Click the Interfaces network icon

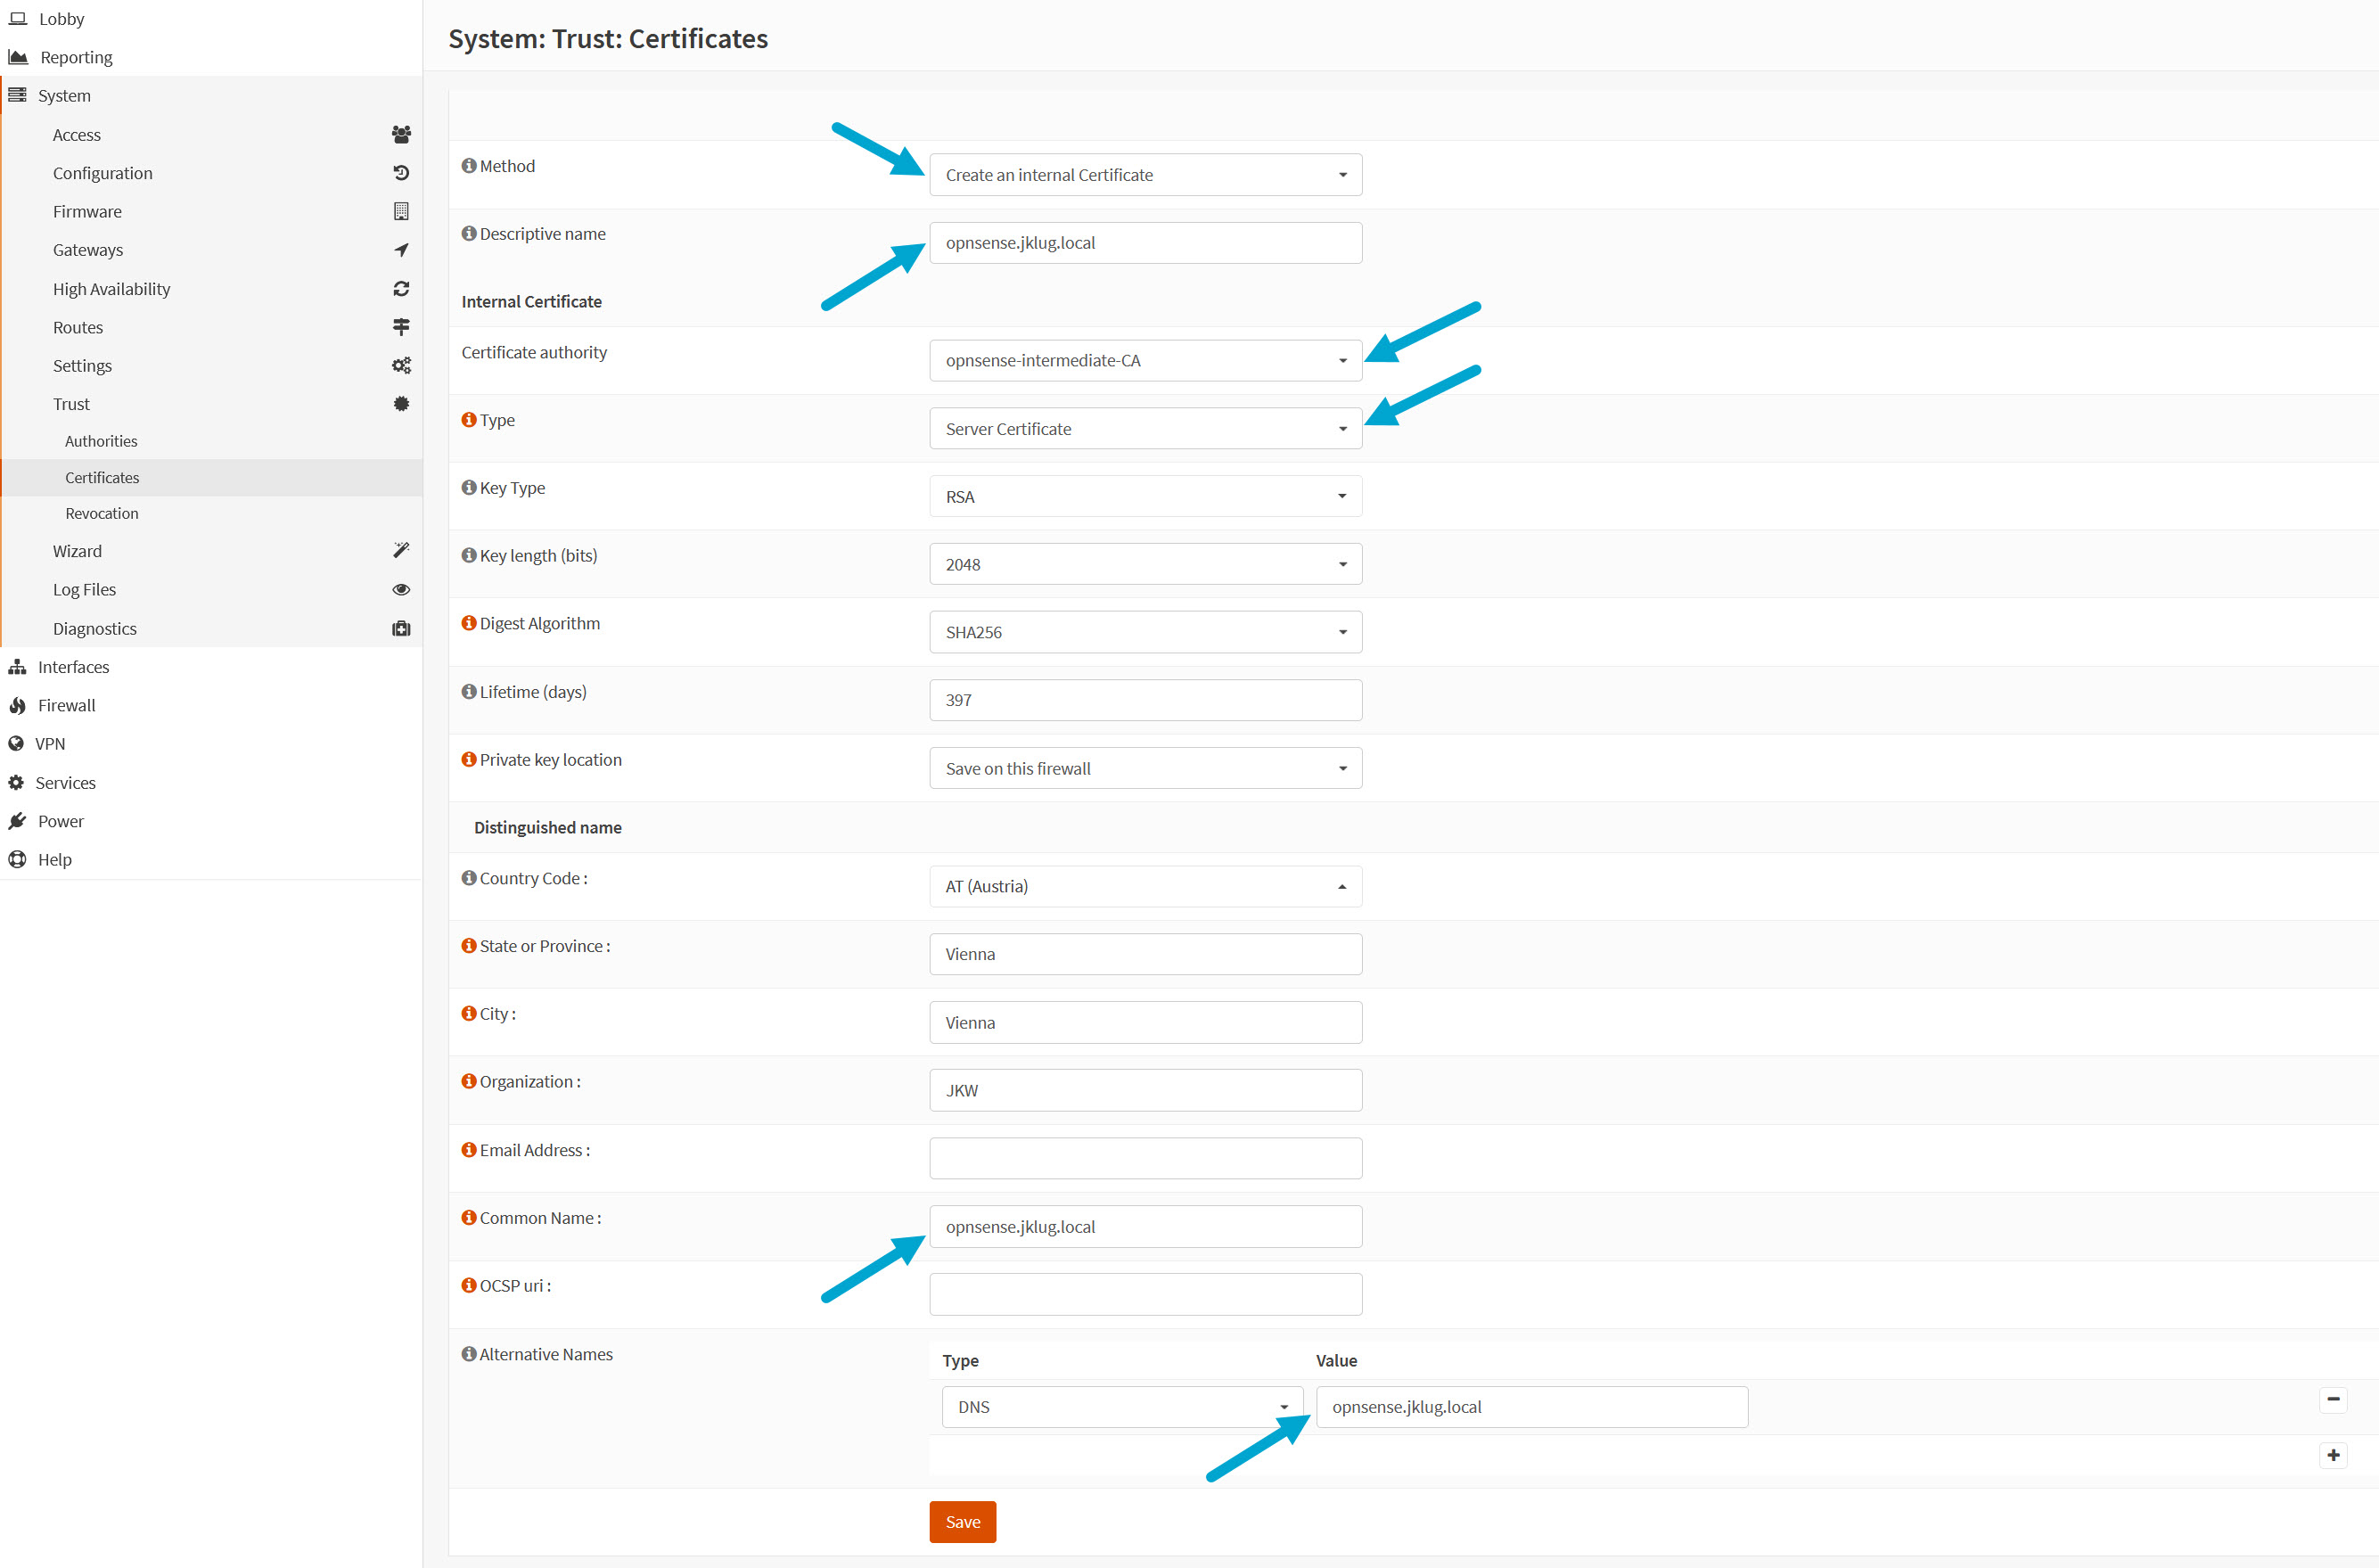point(17,667)
